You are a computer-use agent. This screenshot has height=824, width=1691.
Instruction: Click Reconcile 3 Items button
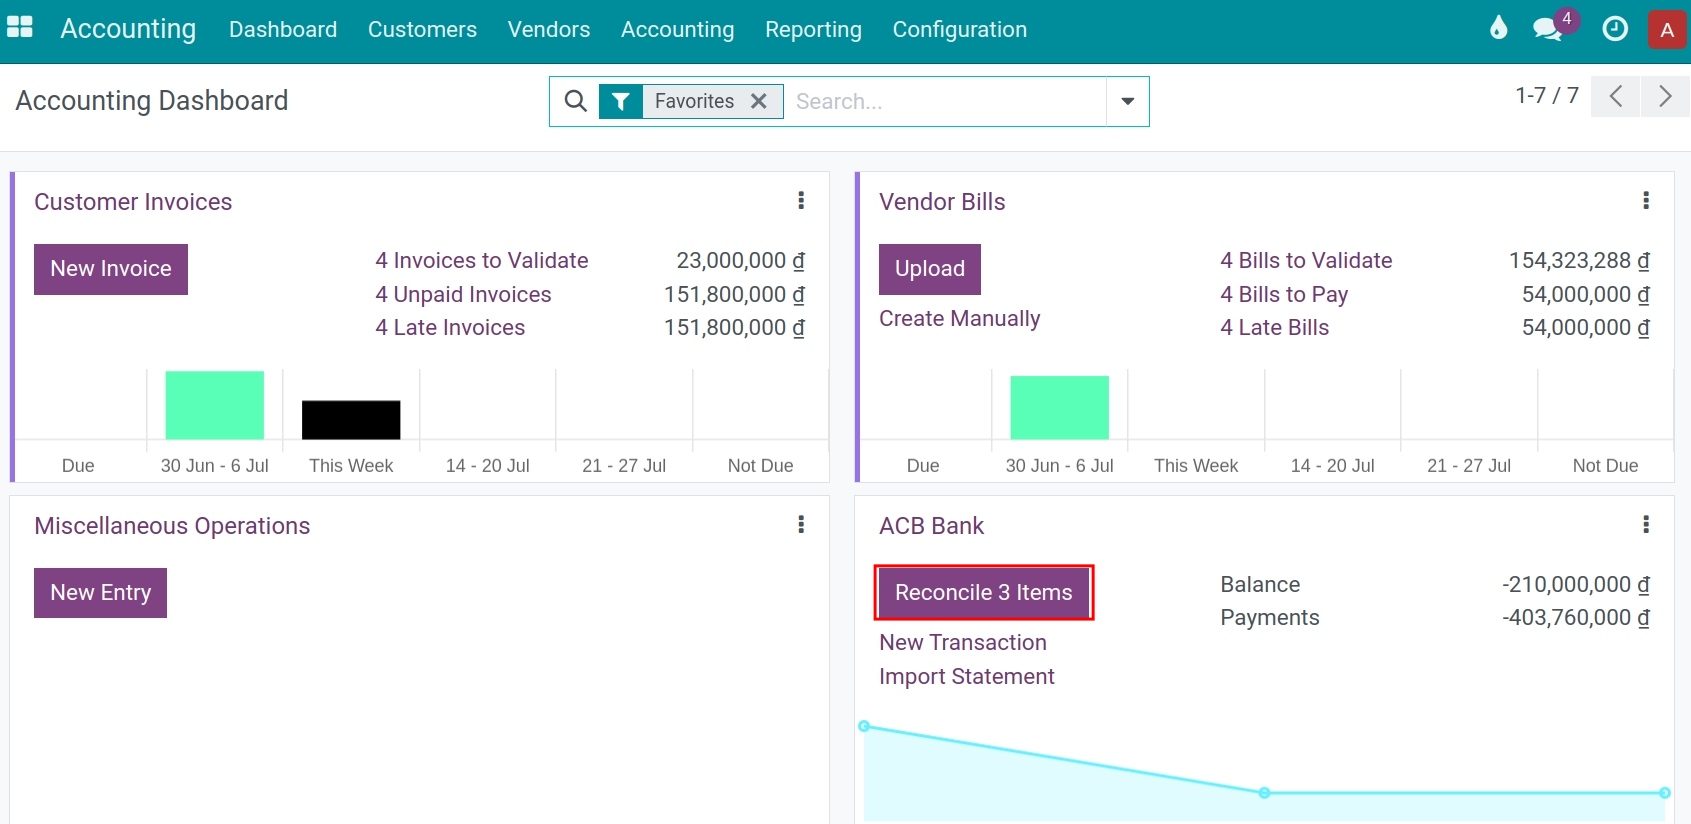983,592
